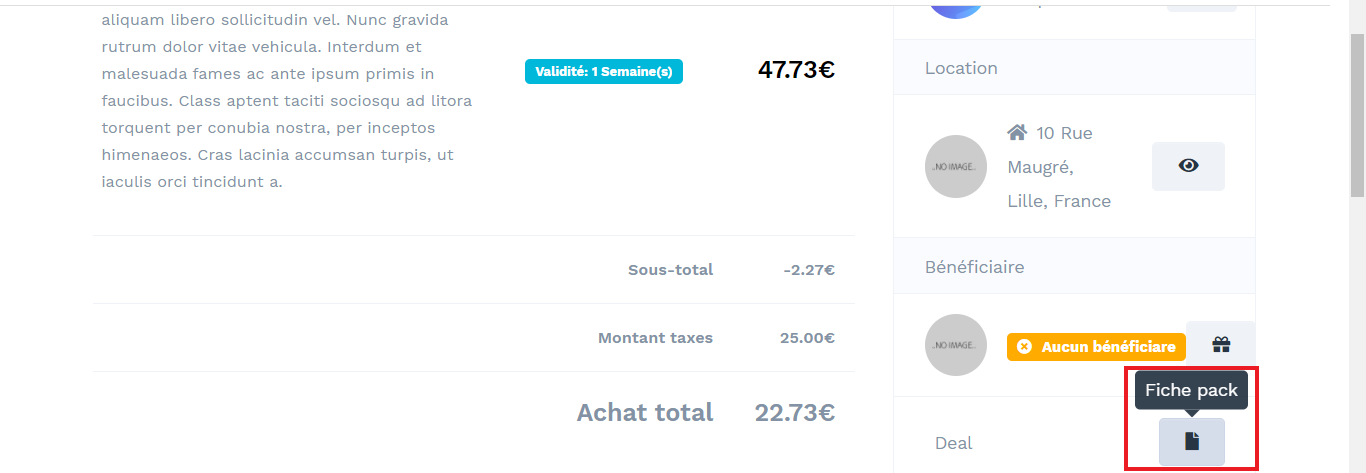
Task: Click the Achat total amount 22.73€
Action: coord(795,412)
